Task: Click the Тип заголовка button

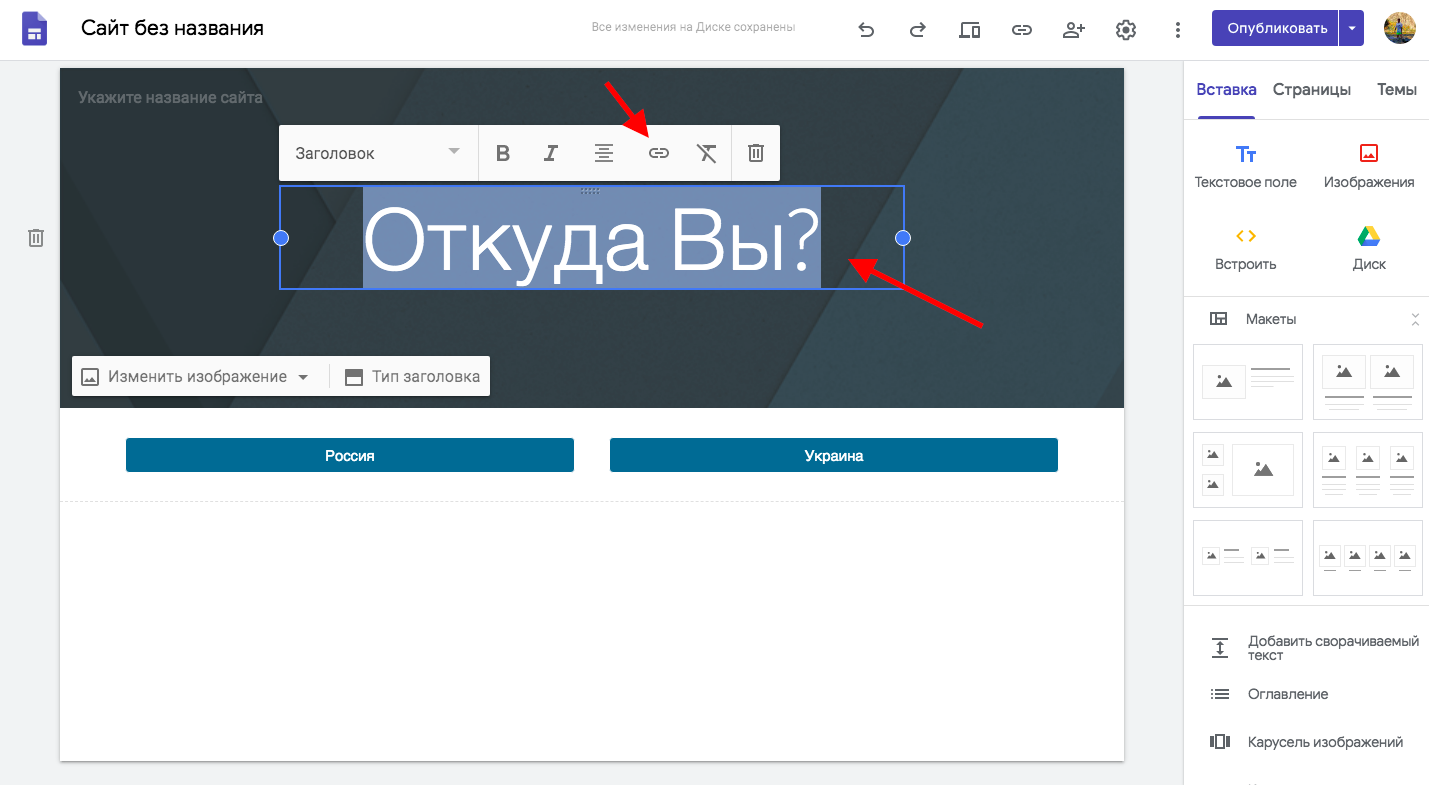Action: 411,377
